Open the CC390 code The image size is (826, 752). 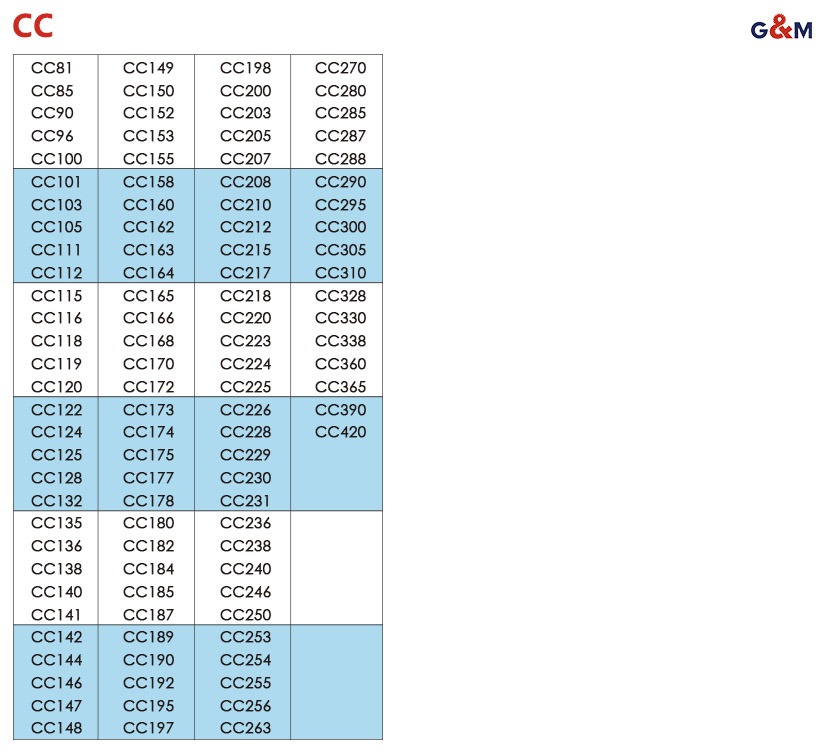pos(340,410)
